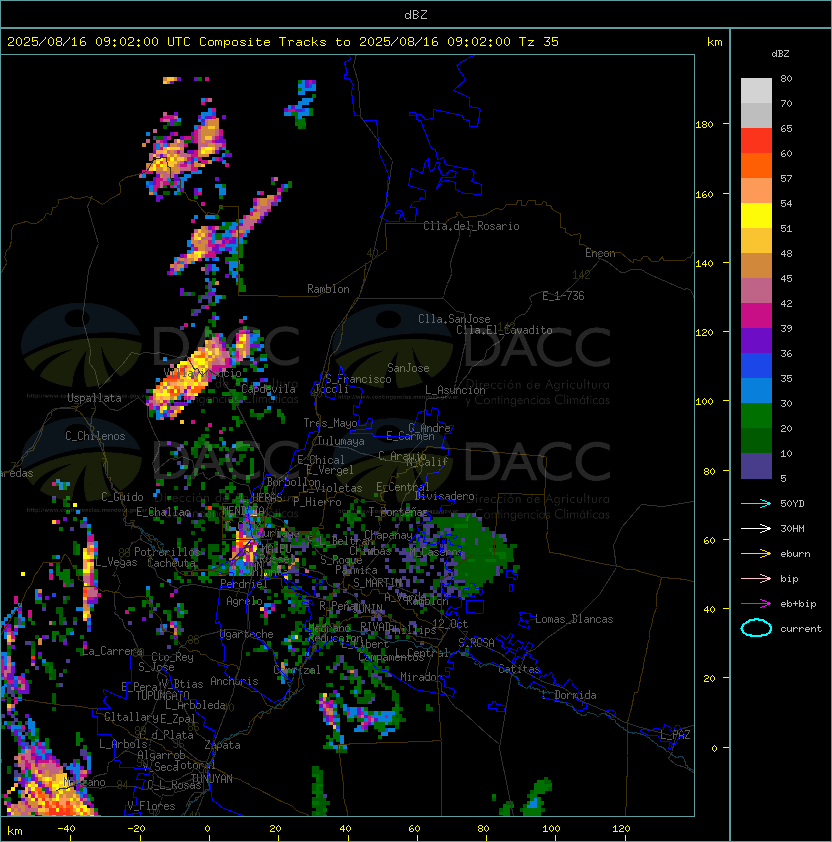Pick the purple 36–39 dBZ swatch

click(x=756, y=341)
